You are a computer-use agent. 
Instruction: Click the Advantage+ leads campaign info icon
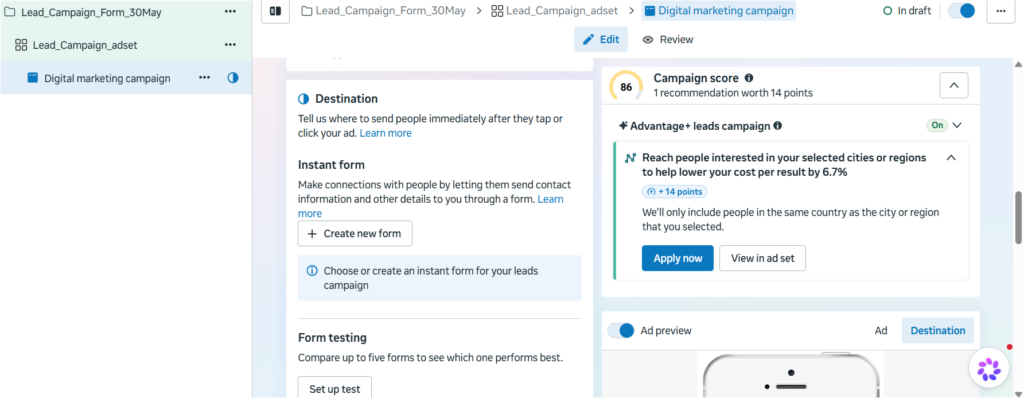coord(778,125)
